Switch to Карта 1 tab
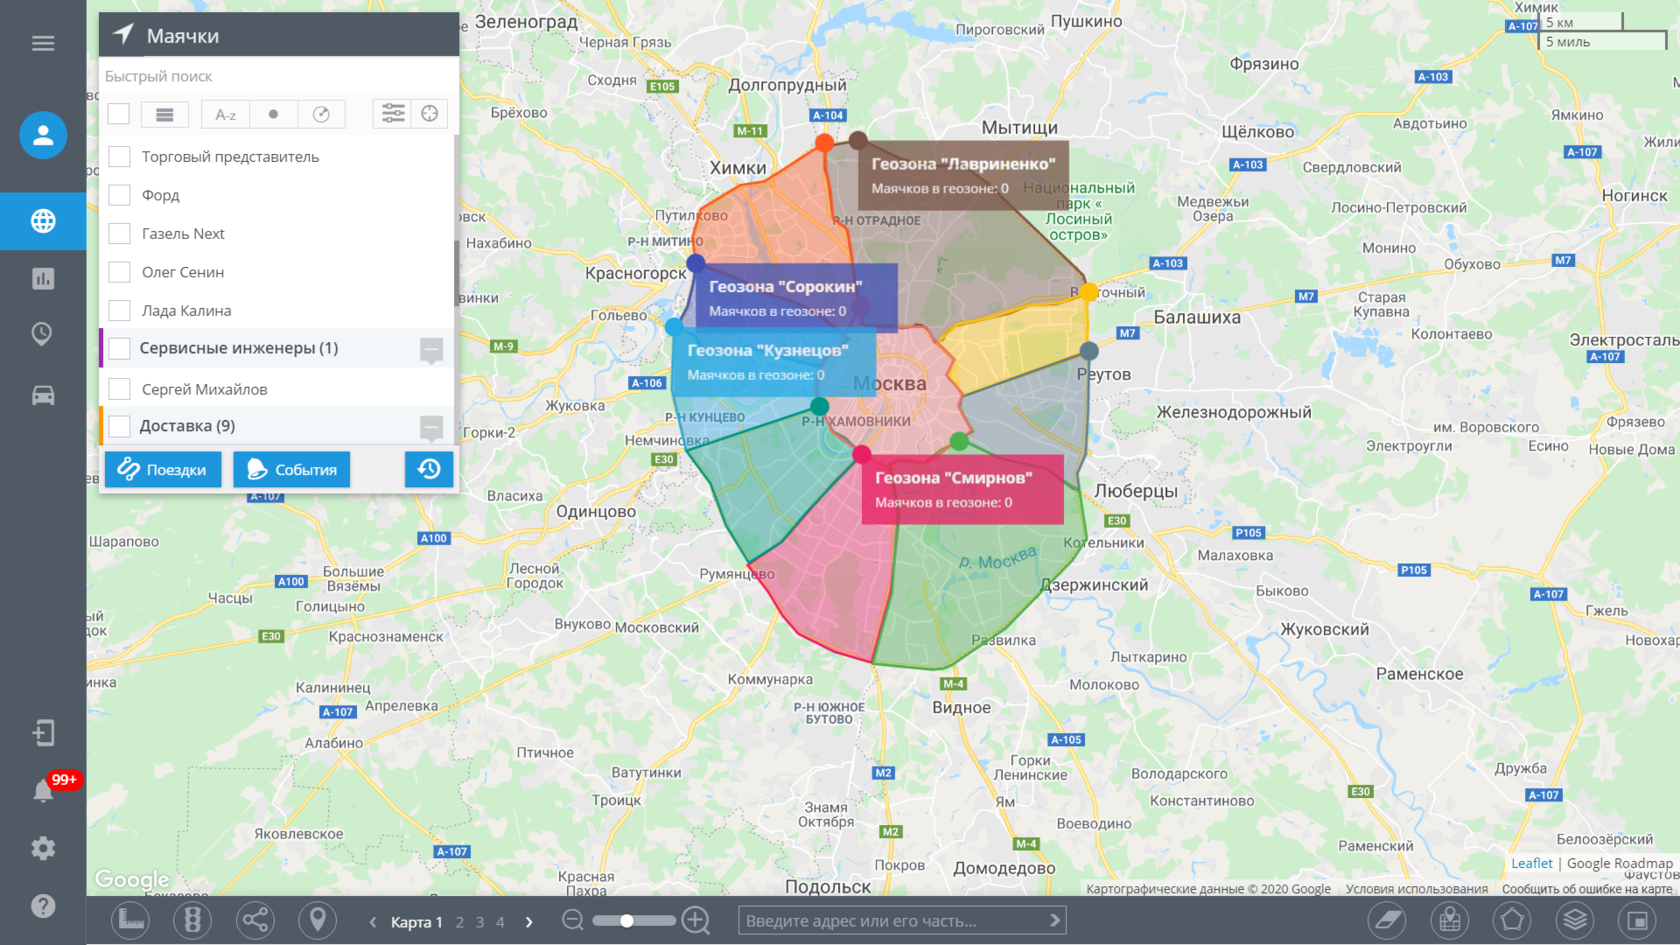 (x=416, y=922)
